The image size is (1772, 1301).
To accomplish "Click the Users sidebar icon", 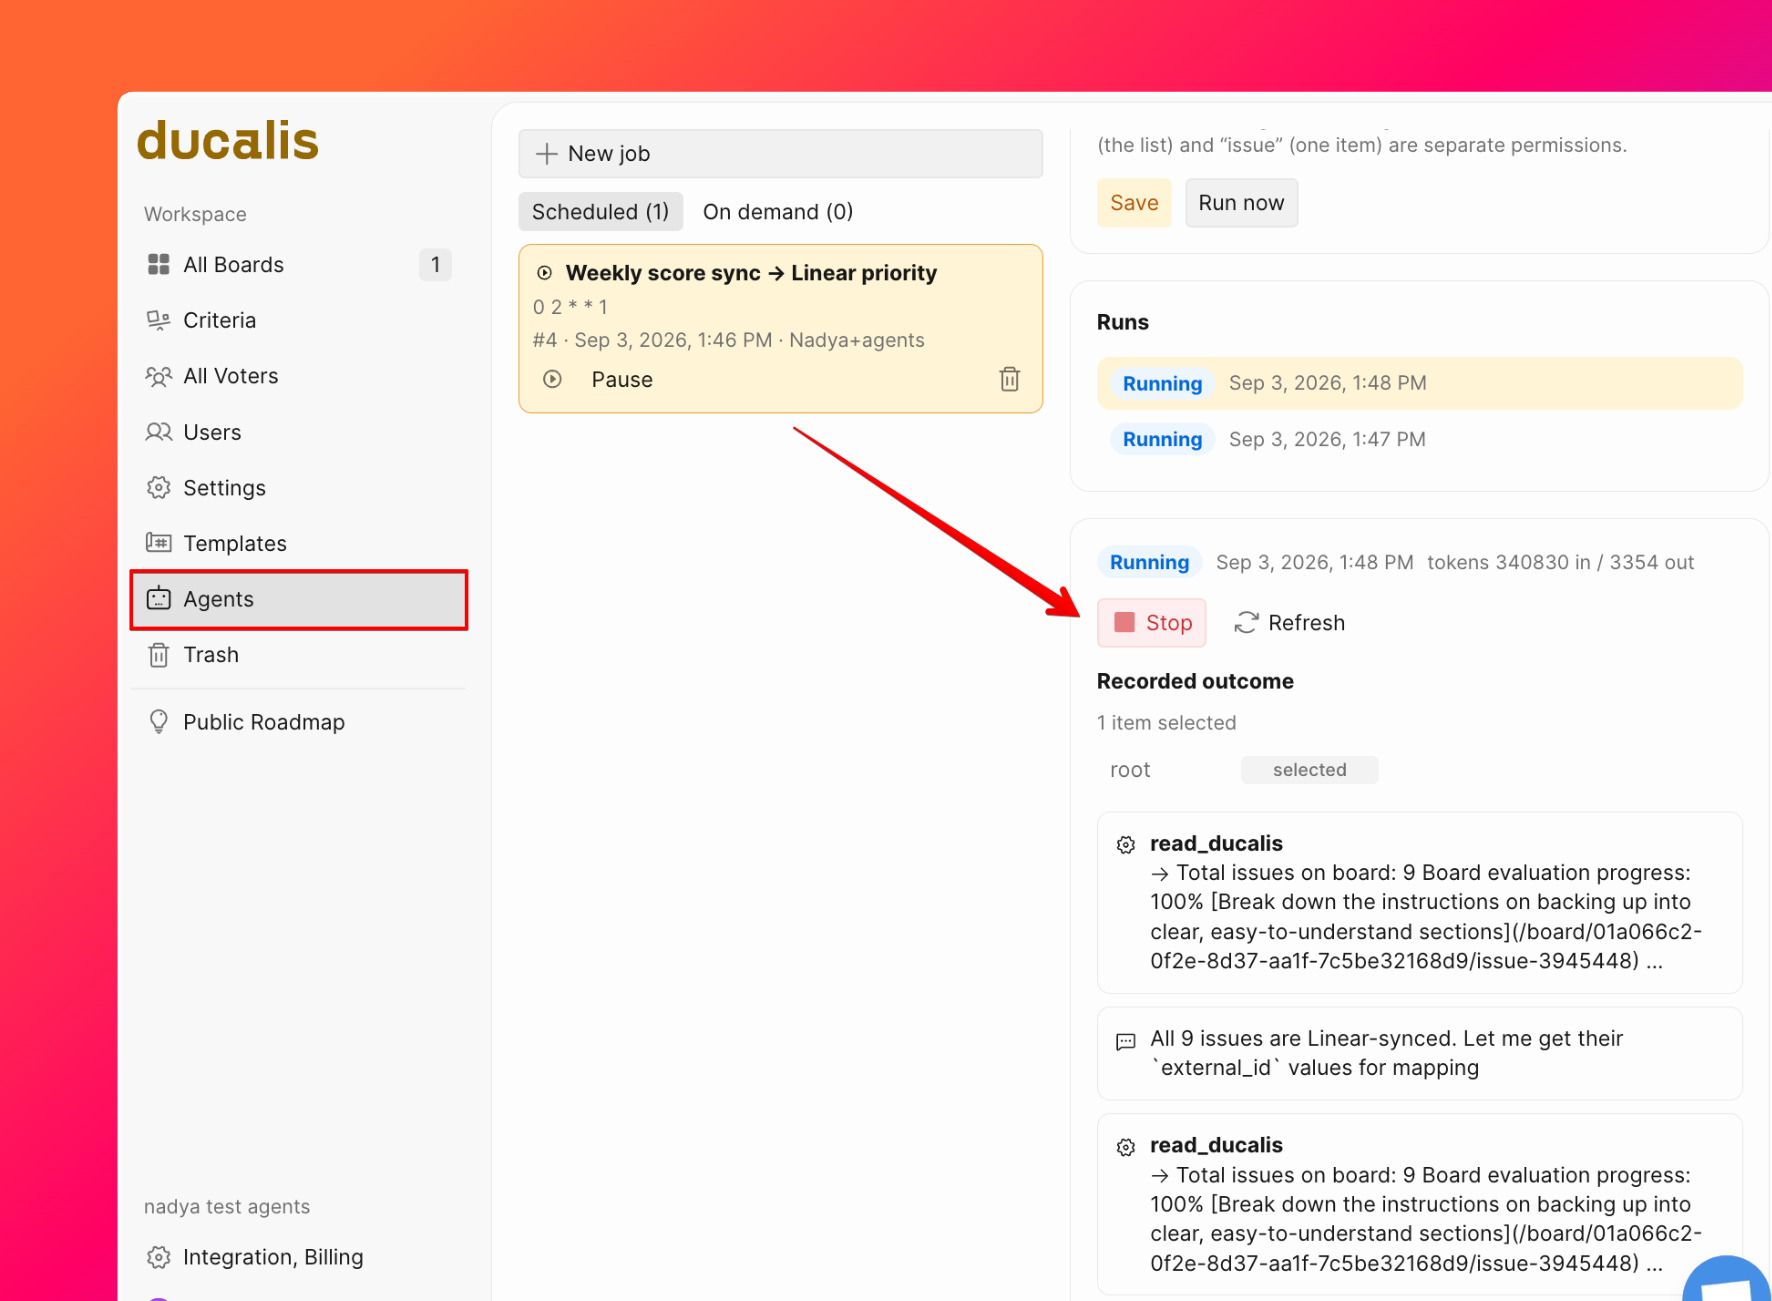I will (158, 432).
